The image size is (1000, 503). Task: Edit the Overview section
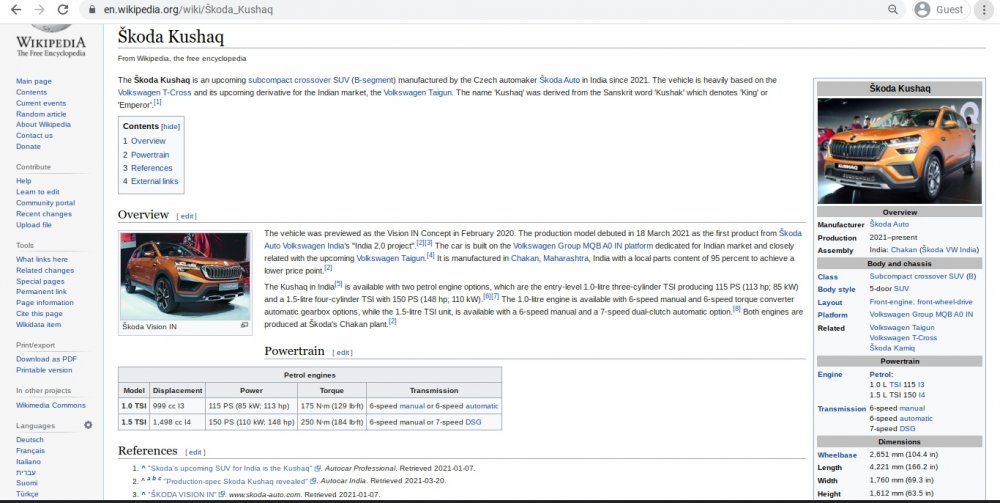[187, 216]
